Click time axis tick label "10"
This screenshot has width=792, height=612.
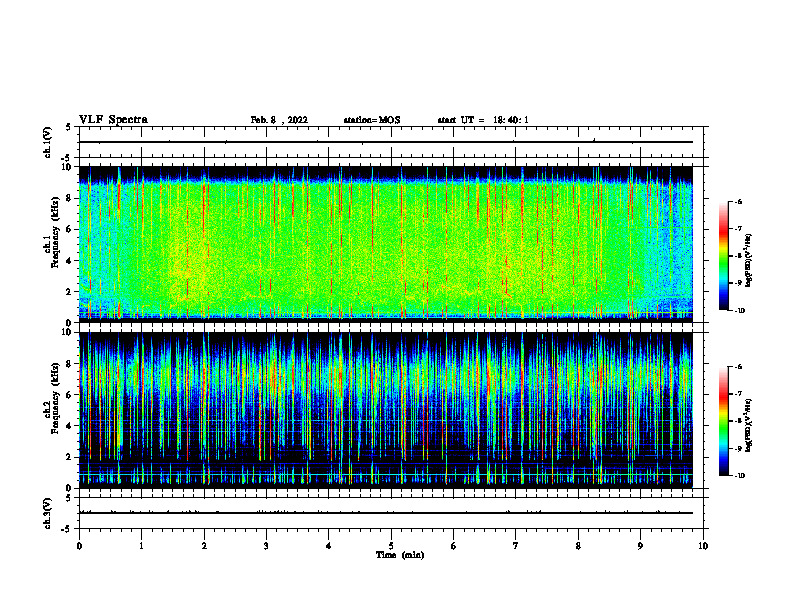point(703,546)
